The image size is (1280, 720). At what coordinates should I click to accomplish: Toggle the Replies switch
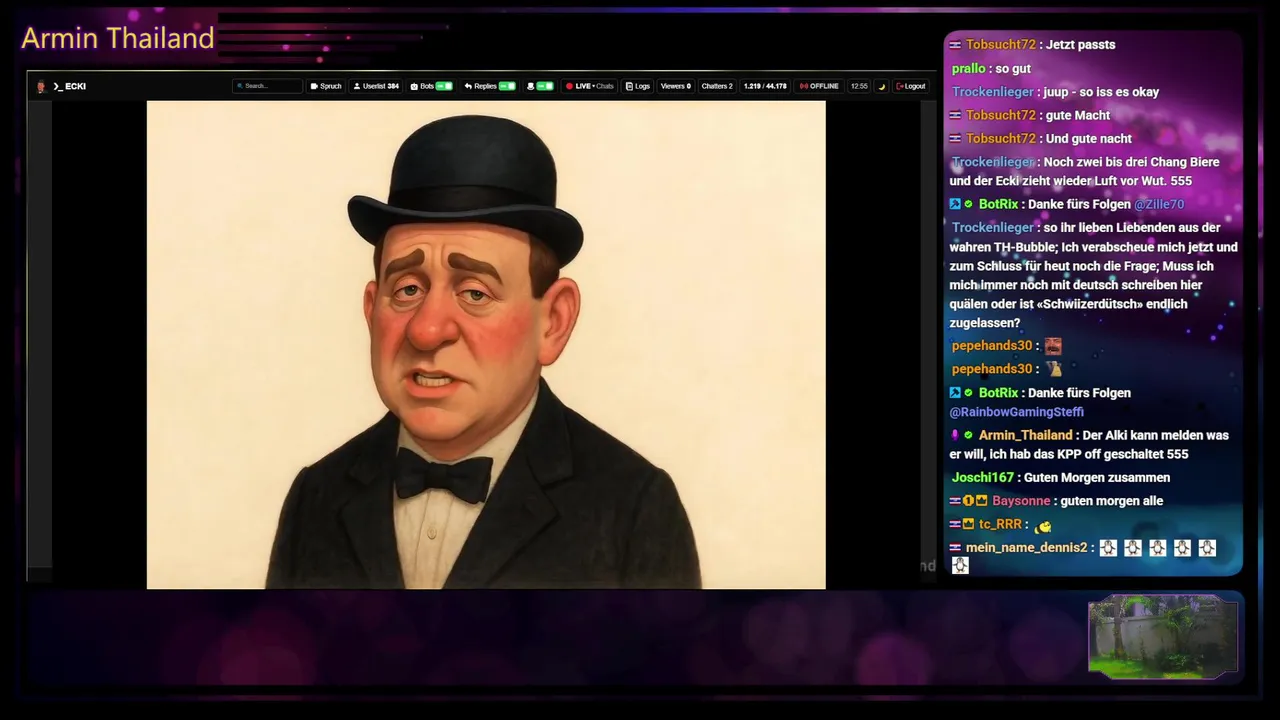[507, 86]
